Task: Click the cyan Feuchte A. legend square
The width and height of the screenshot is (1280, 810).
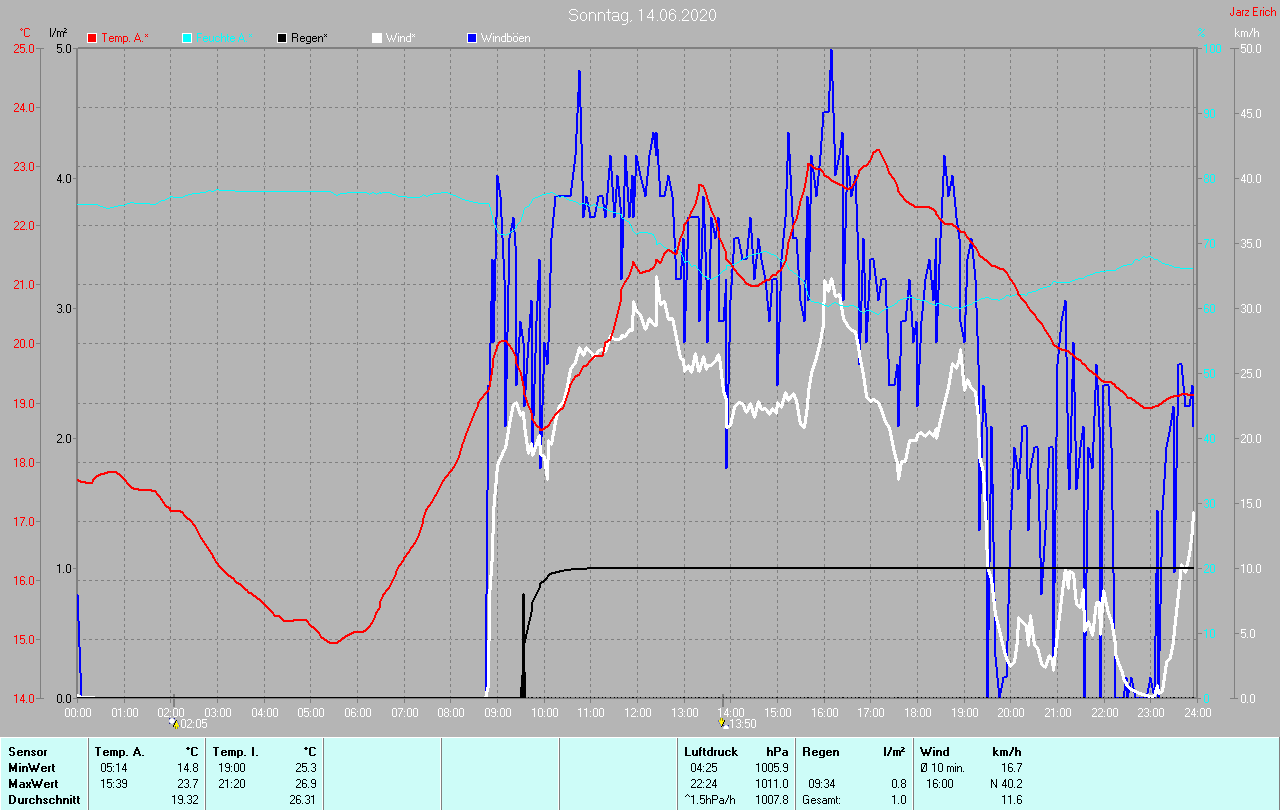Action: pos(187,38)
